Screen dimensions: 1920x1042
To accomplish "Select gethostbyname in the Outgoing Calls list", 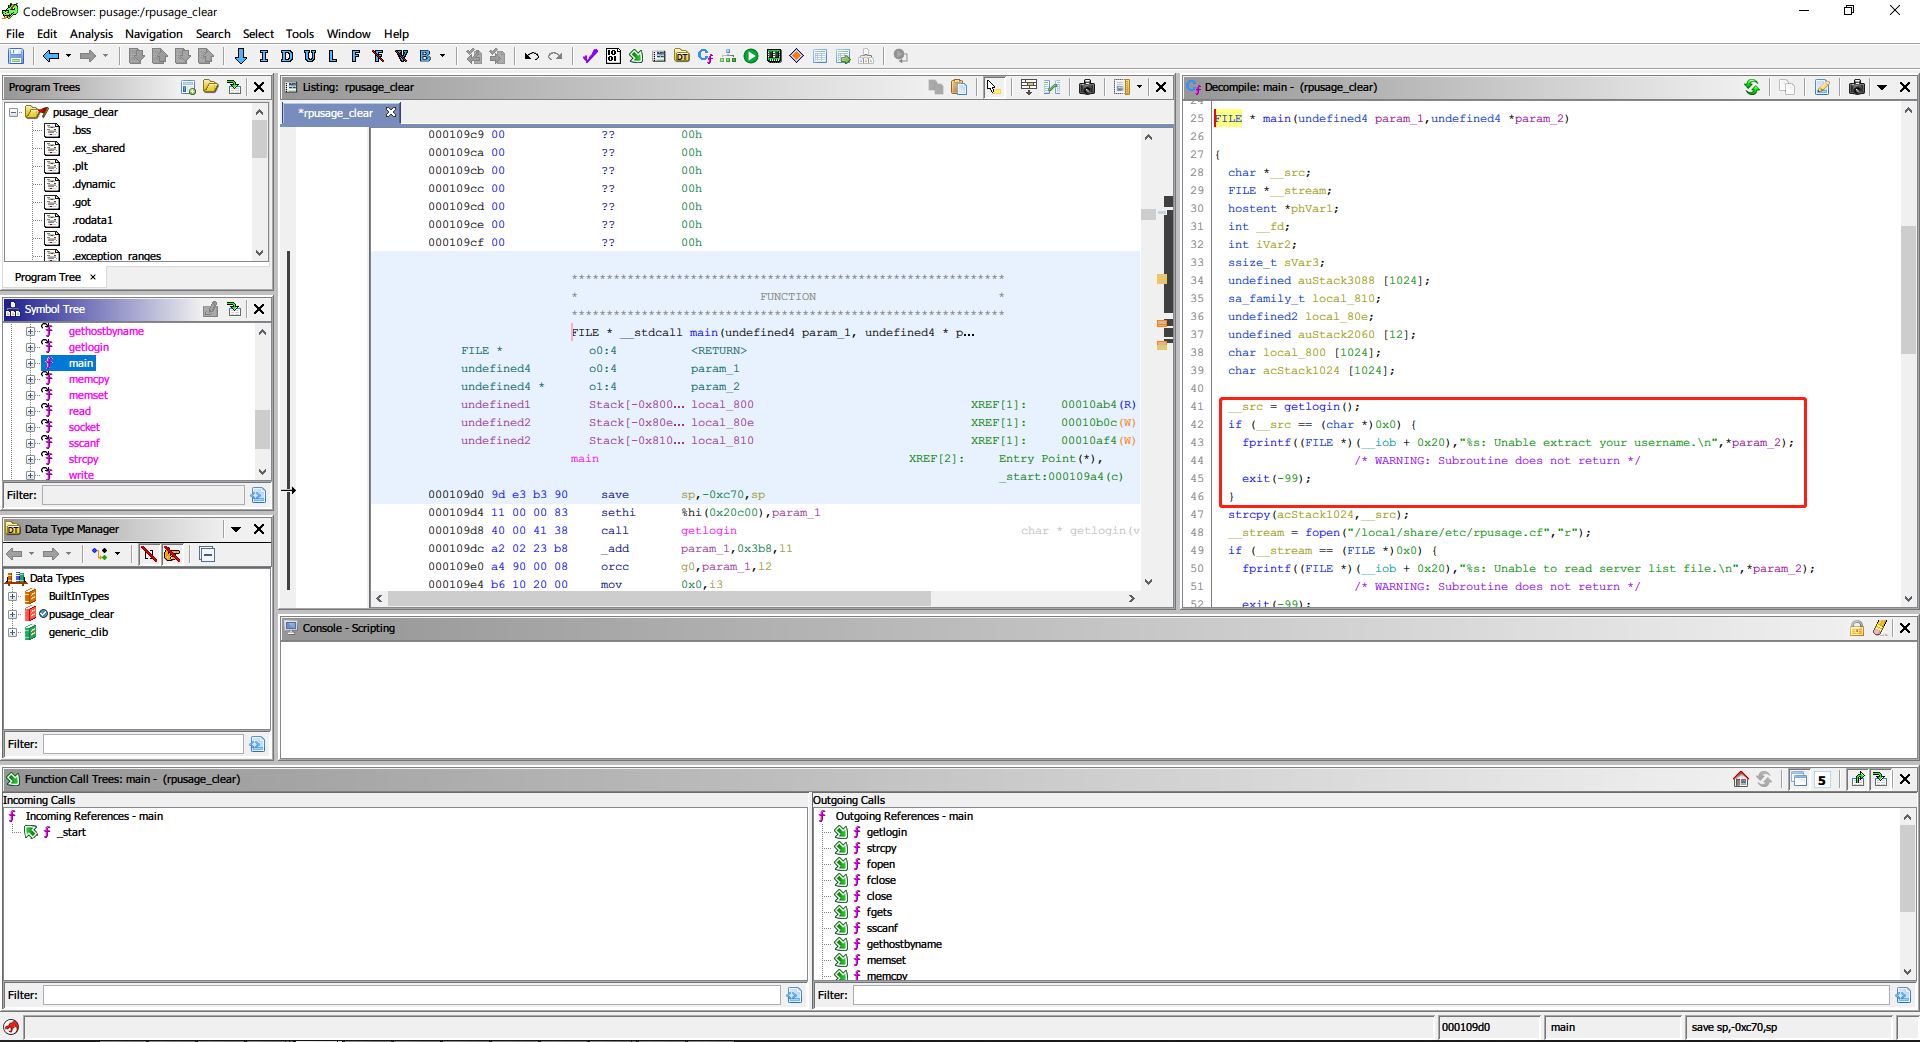I will coord(903,944).
